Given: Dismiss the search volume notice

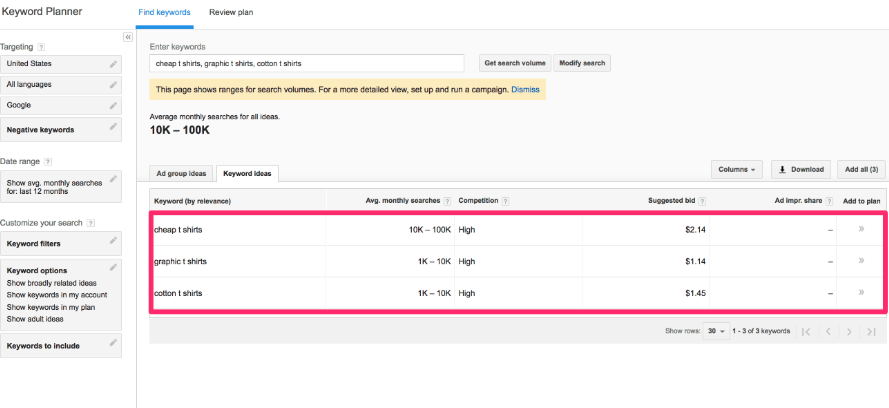Looking at the screenshot, I should 525,90.
